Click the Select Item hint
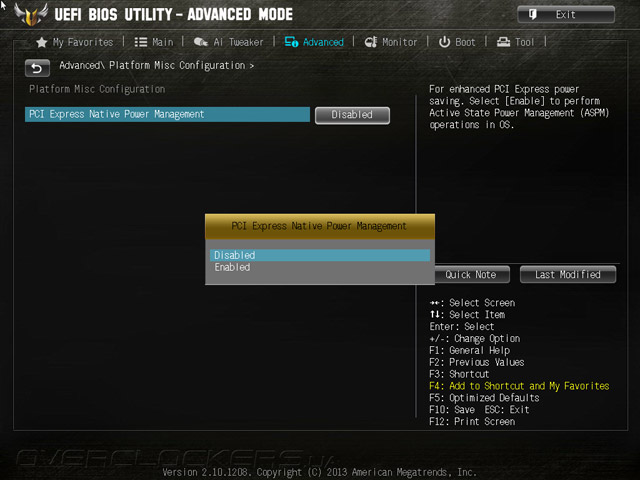This screenshot has width=640, height=480. [x=467, y=315]
